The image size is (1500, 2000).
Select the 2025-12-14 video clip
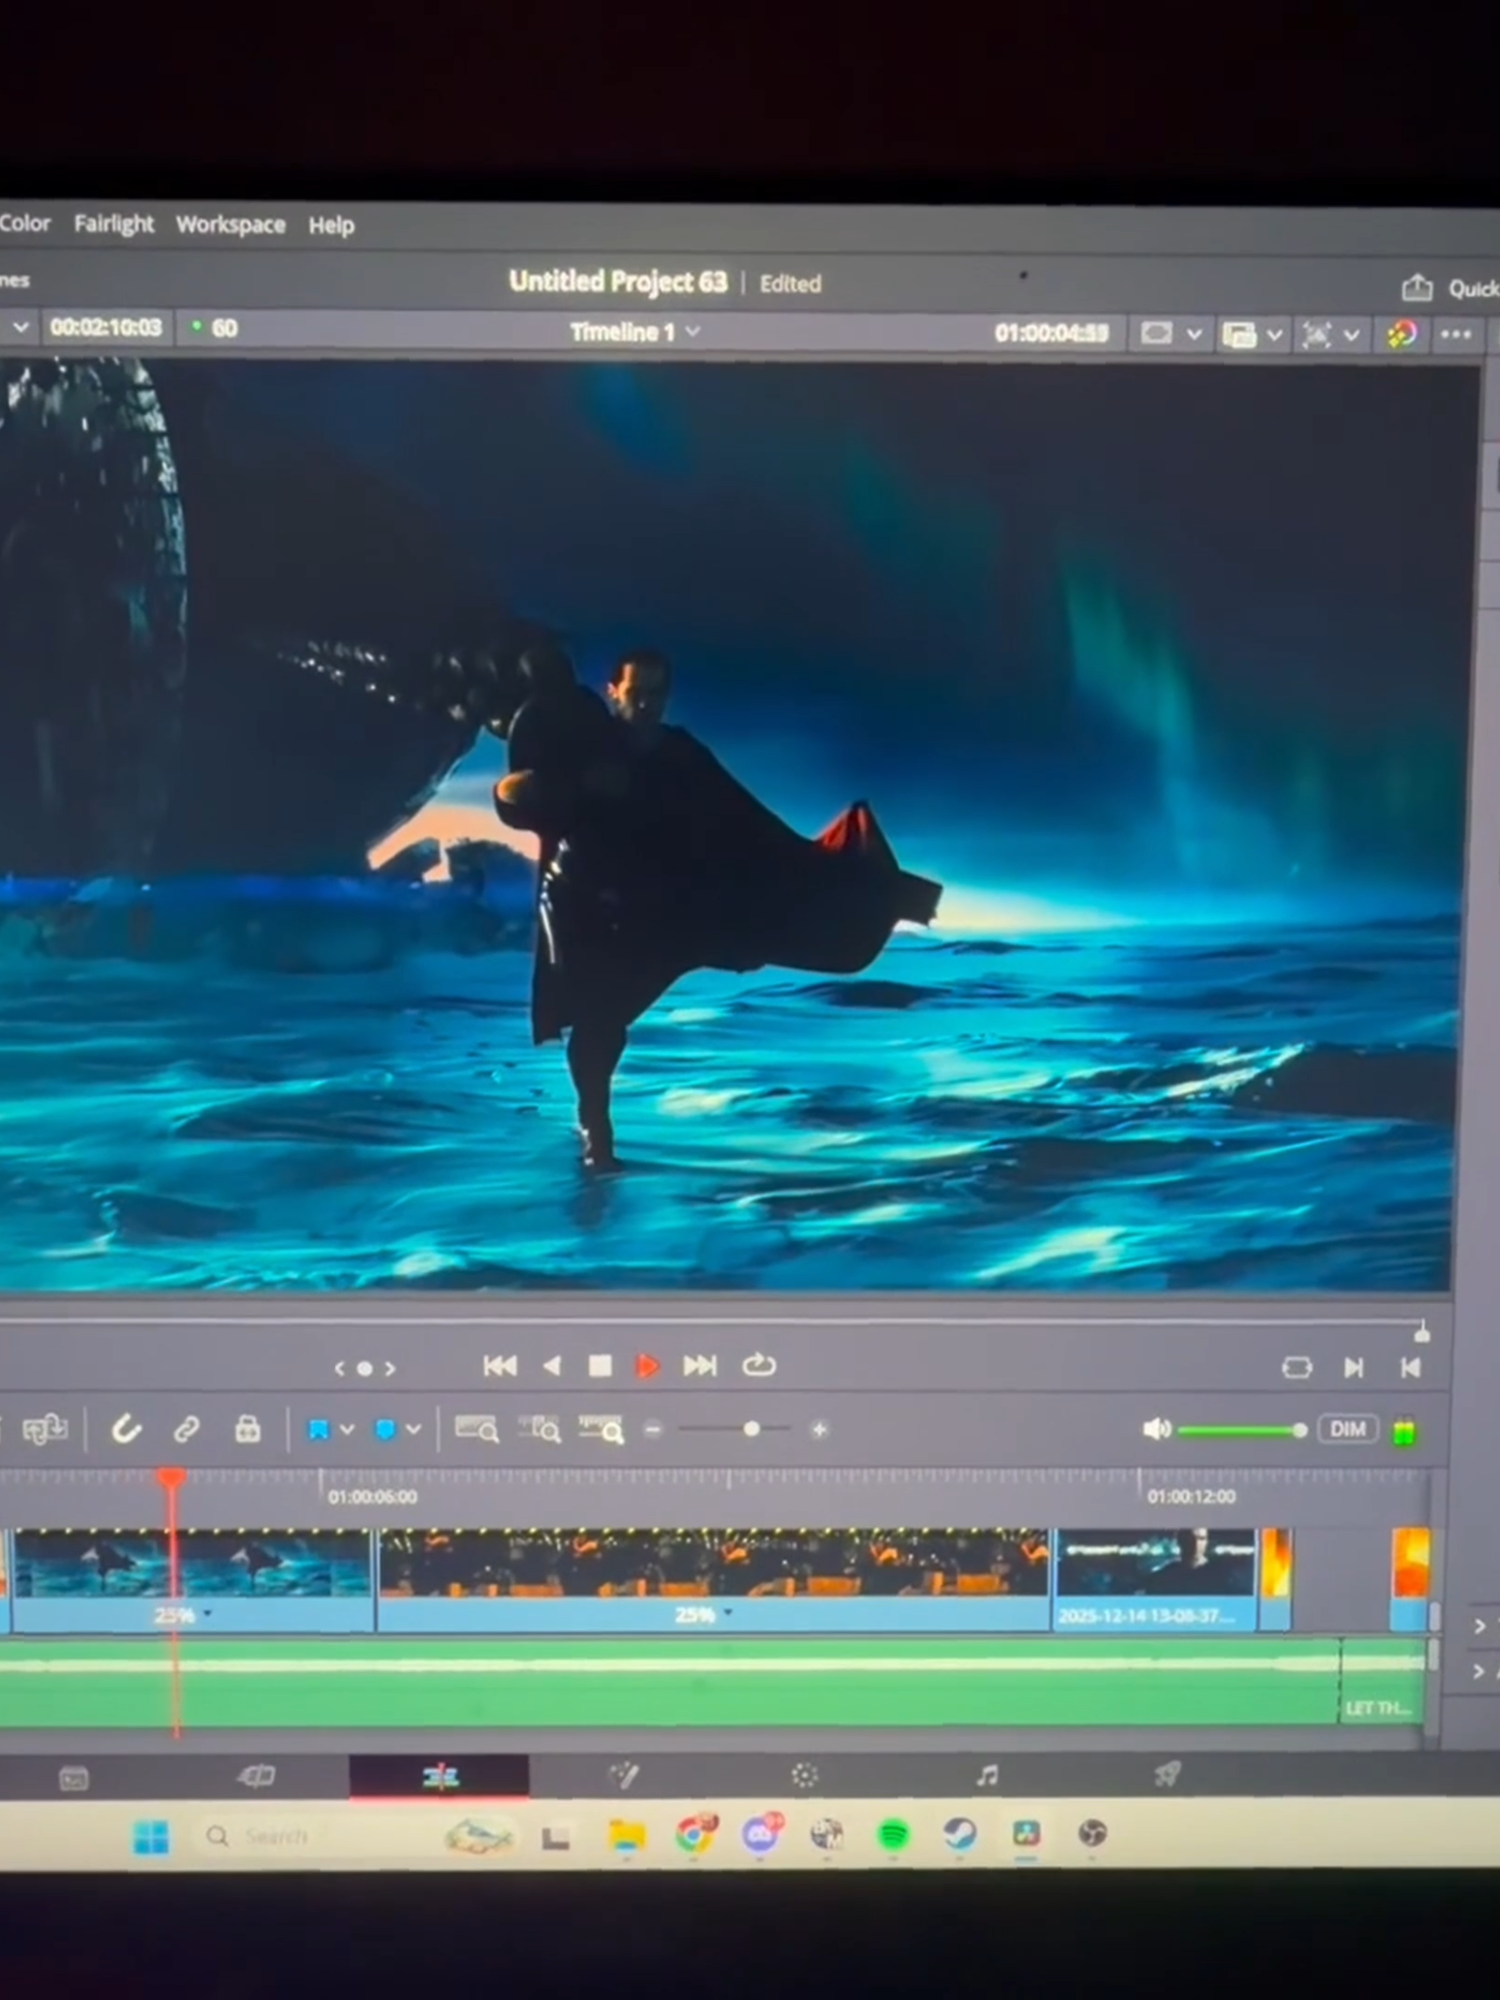click(1155, 1580)
